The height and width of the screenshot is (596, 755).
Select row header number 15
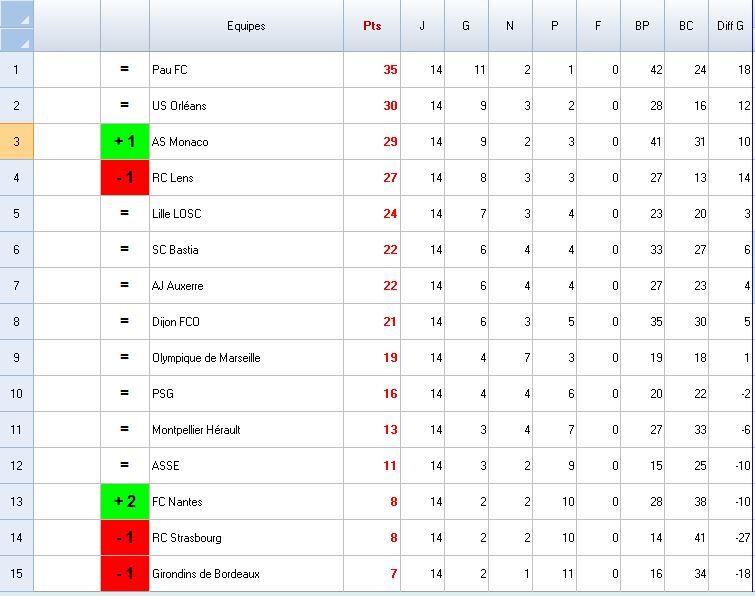pyautogui.click(x=16, y=574)
